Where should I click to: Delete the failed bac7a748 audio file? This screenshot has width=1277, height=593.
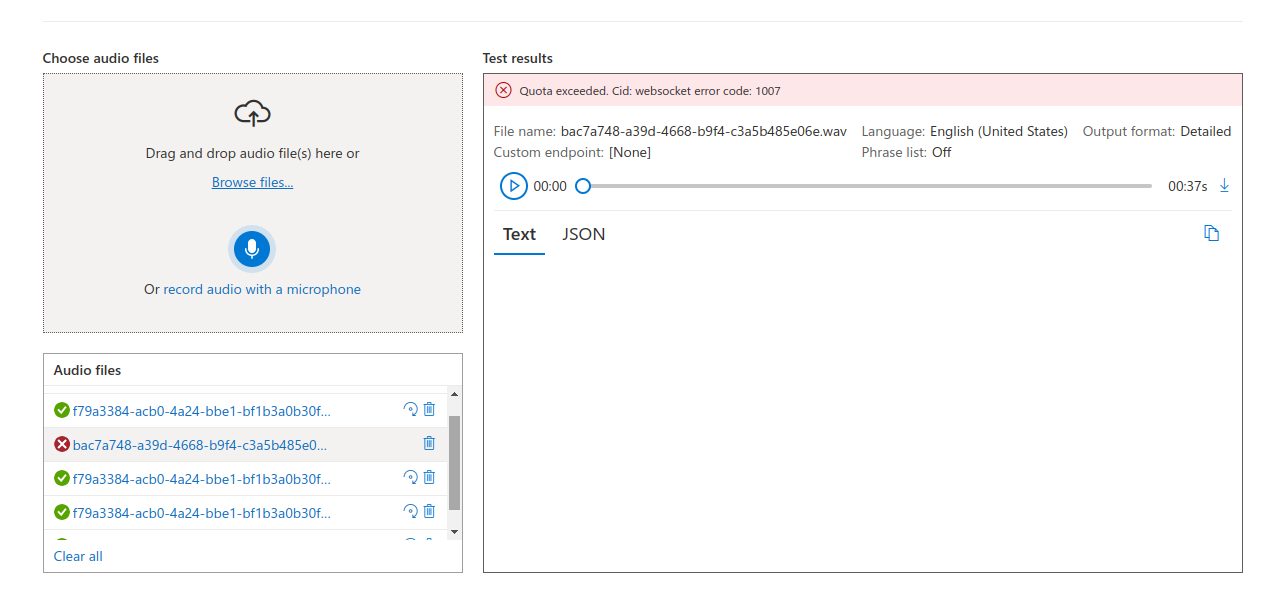[x=429, y=443]
